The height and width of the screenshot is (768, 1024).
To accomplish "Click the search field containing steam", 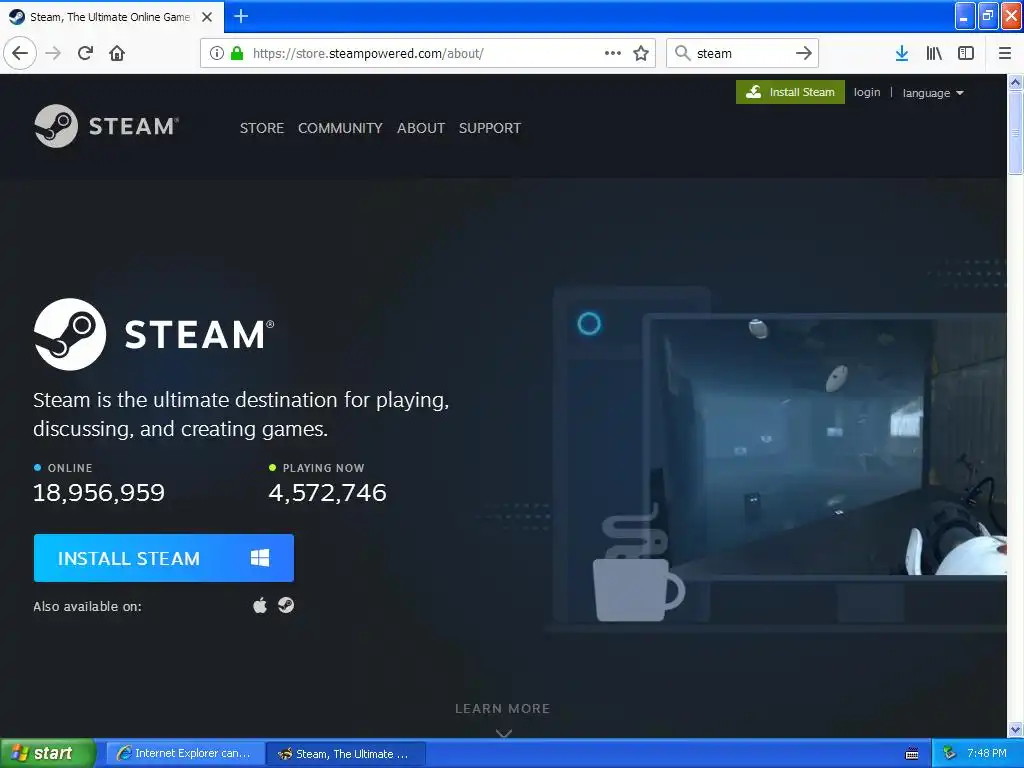I will tap(741, 53).
